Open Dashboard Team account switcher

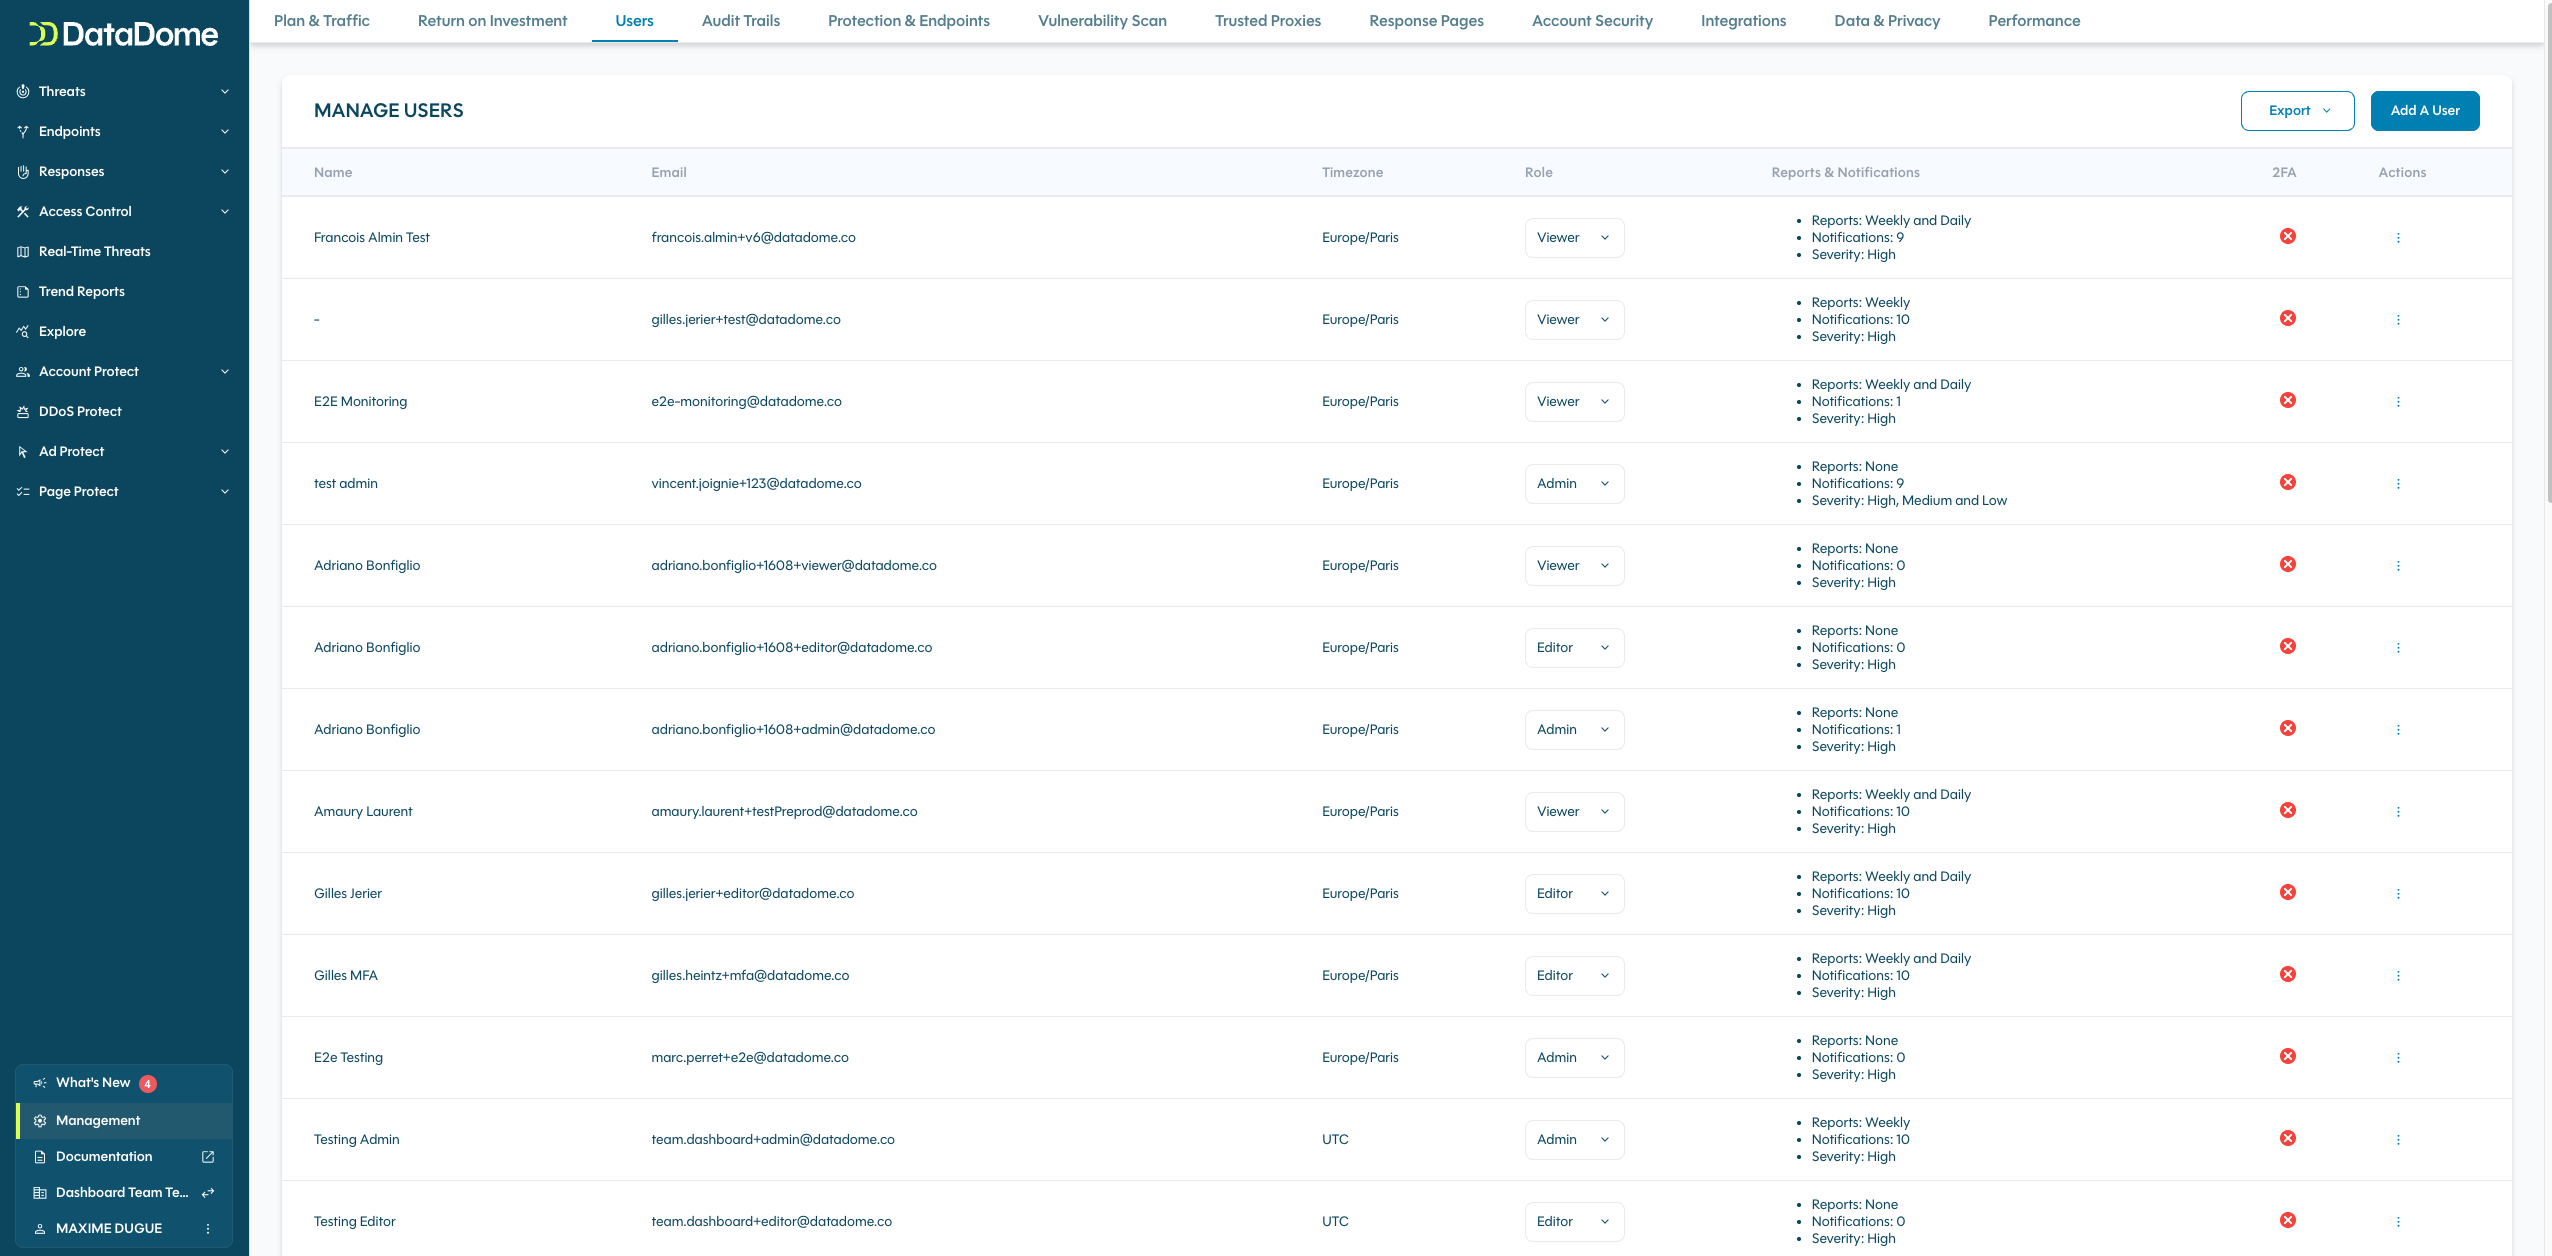125,1193
